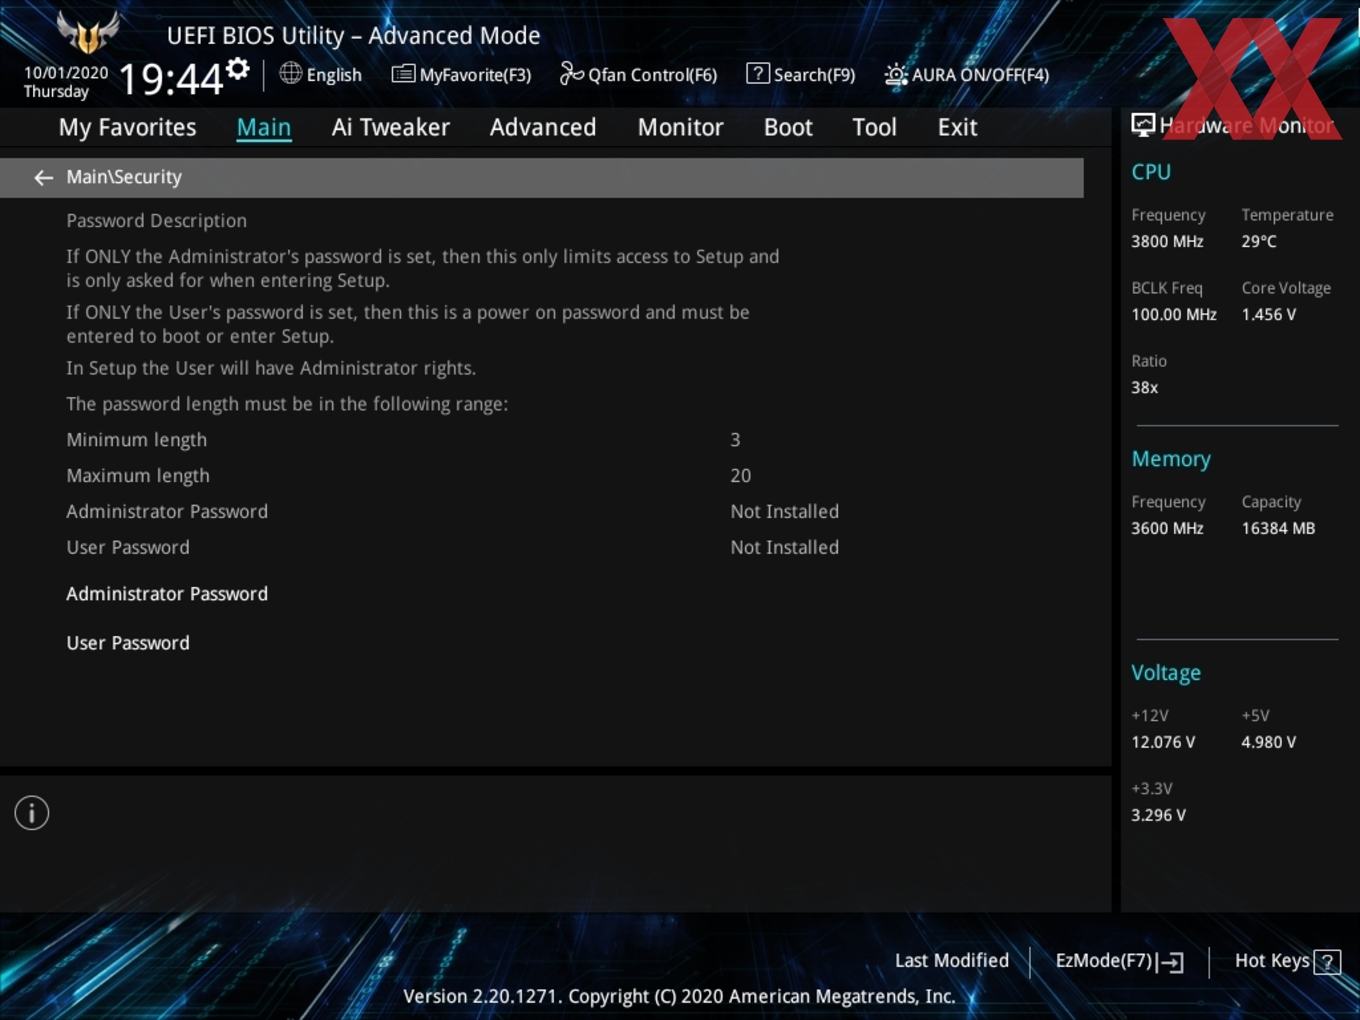Click the AURA light bulb icon

[896, 75]
